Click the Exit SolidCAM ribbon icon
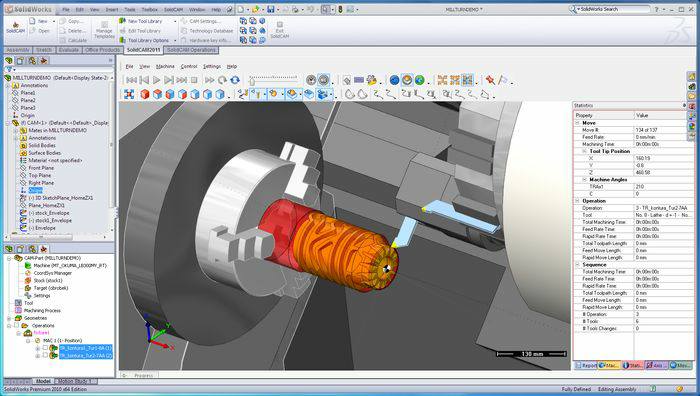 click(279, 30)
